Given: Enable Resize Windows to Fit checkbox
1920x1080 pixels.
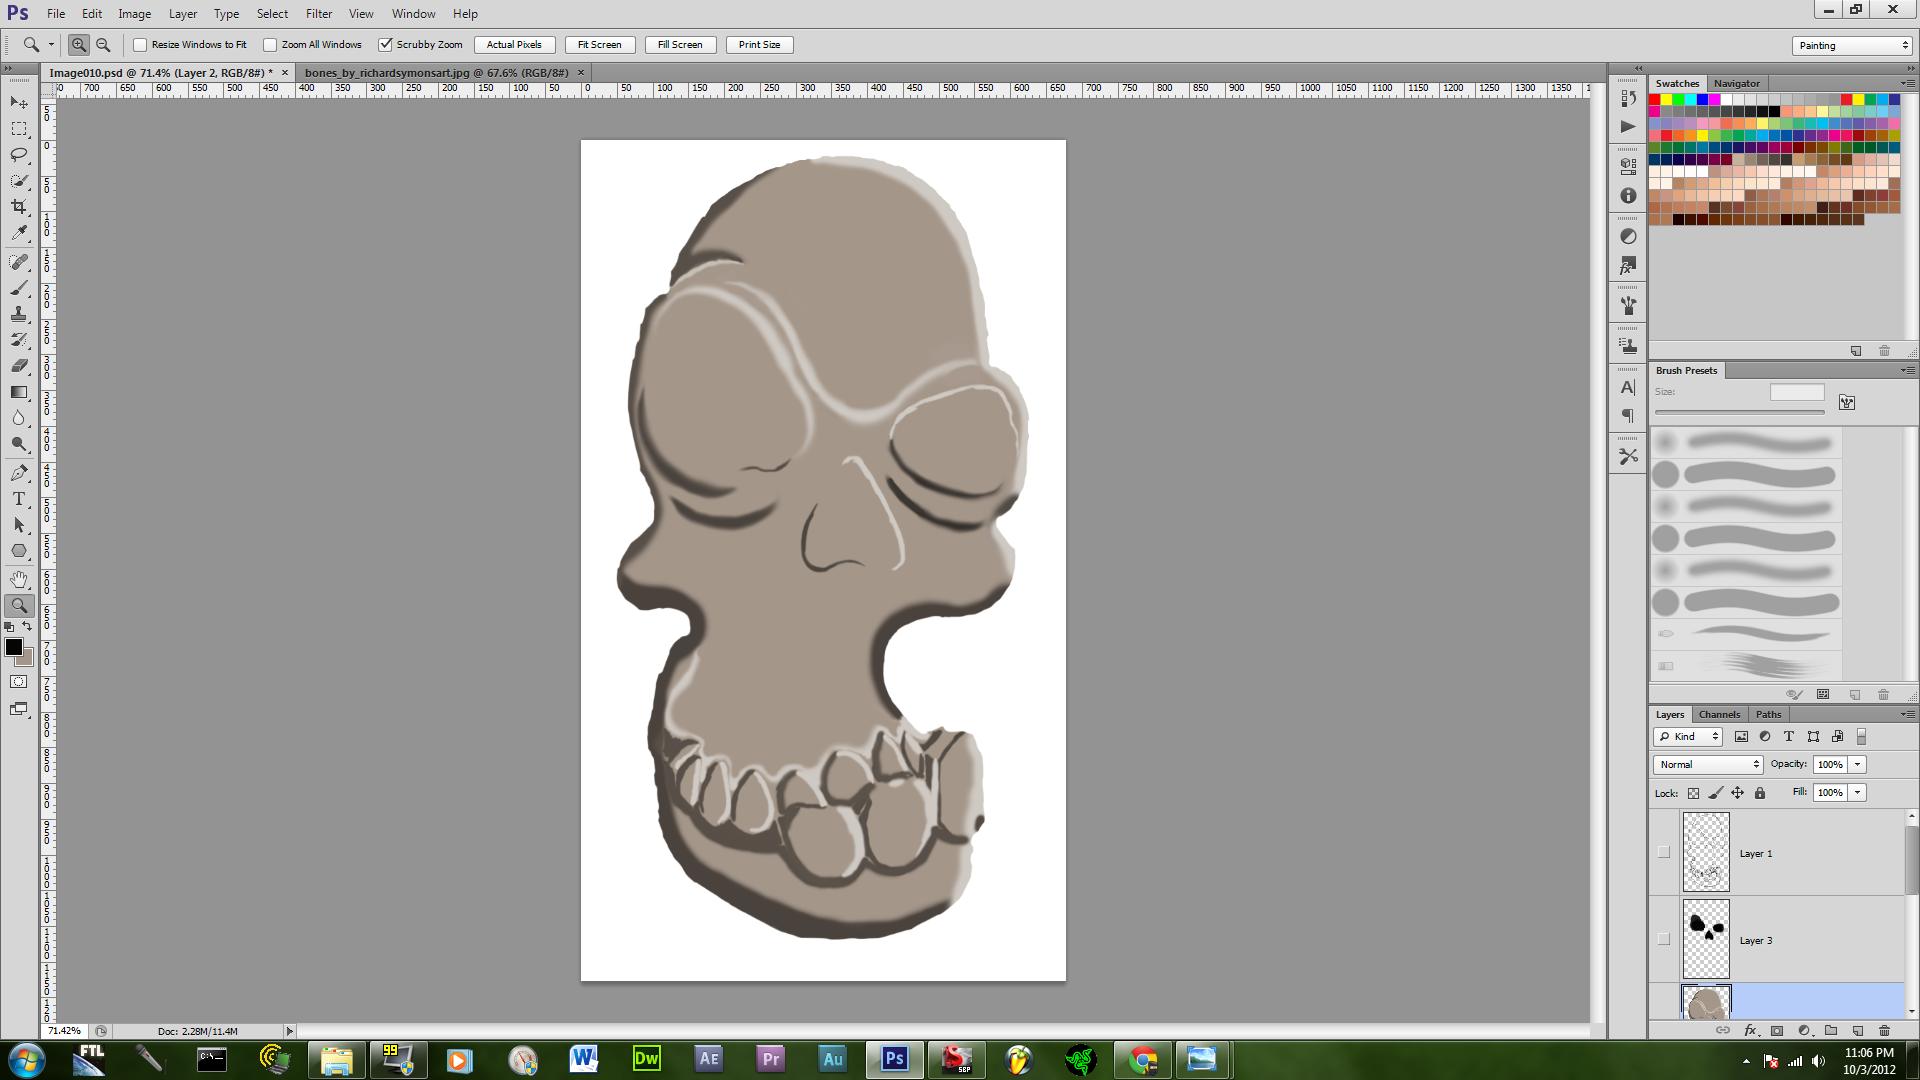Looking at the screenshot, I should [140, 45].
